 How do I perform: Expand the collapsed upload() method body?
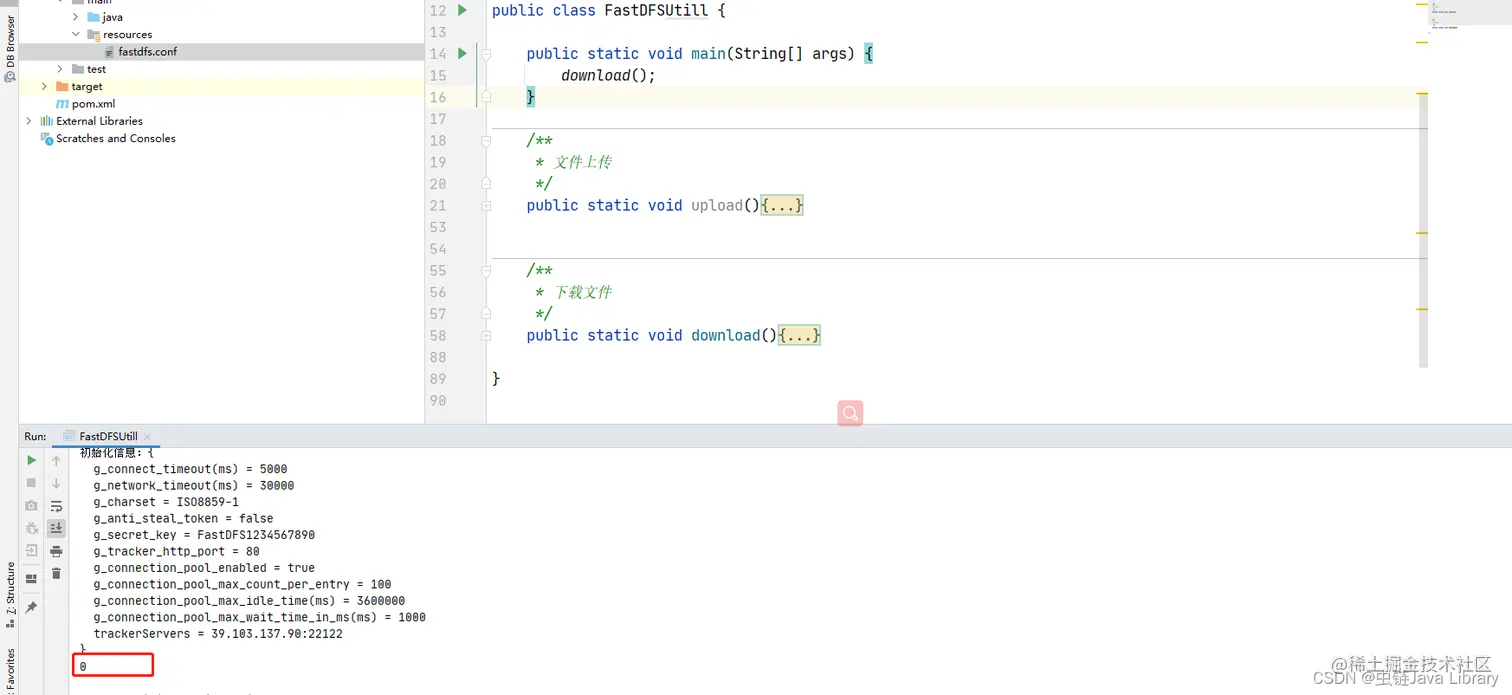(782, 206)
